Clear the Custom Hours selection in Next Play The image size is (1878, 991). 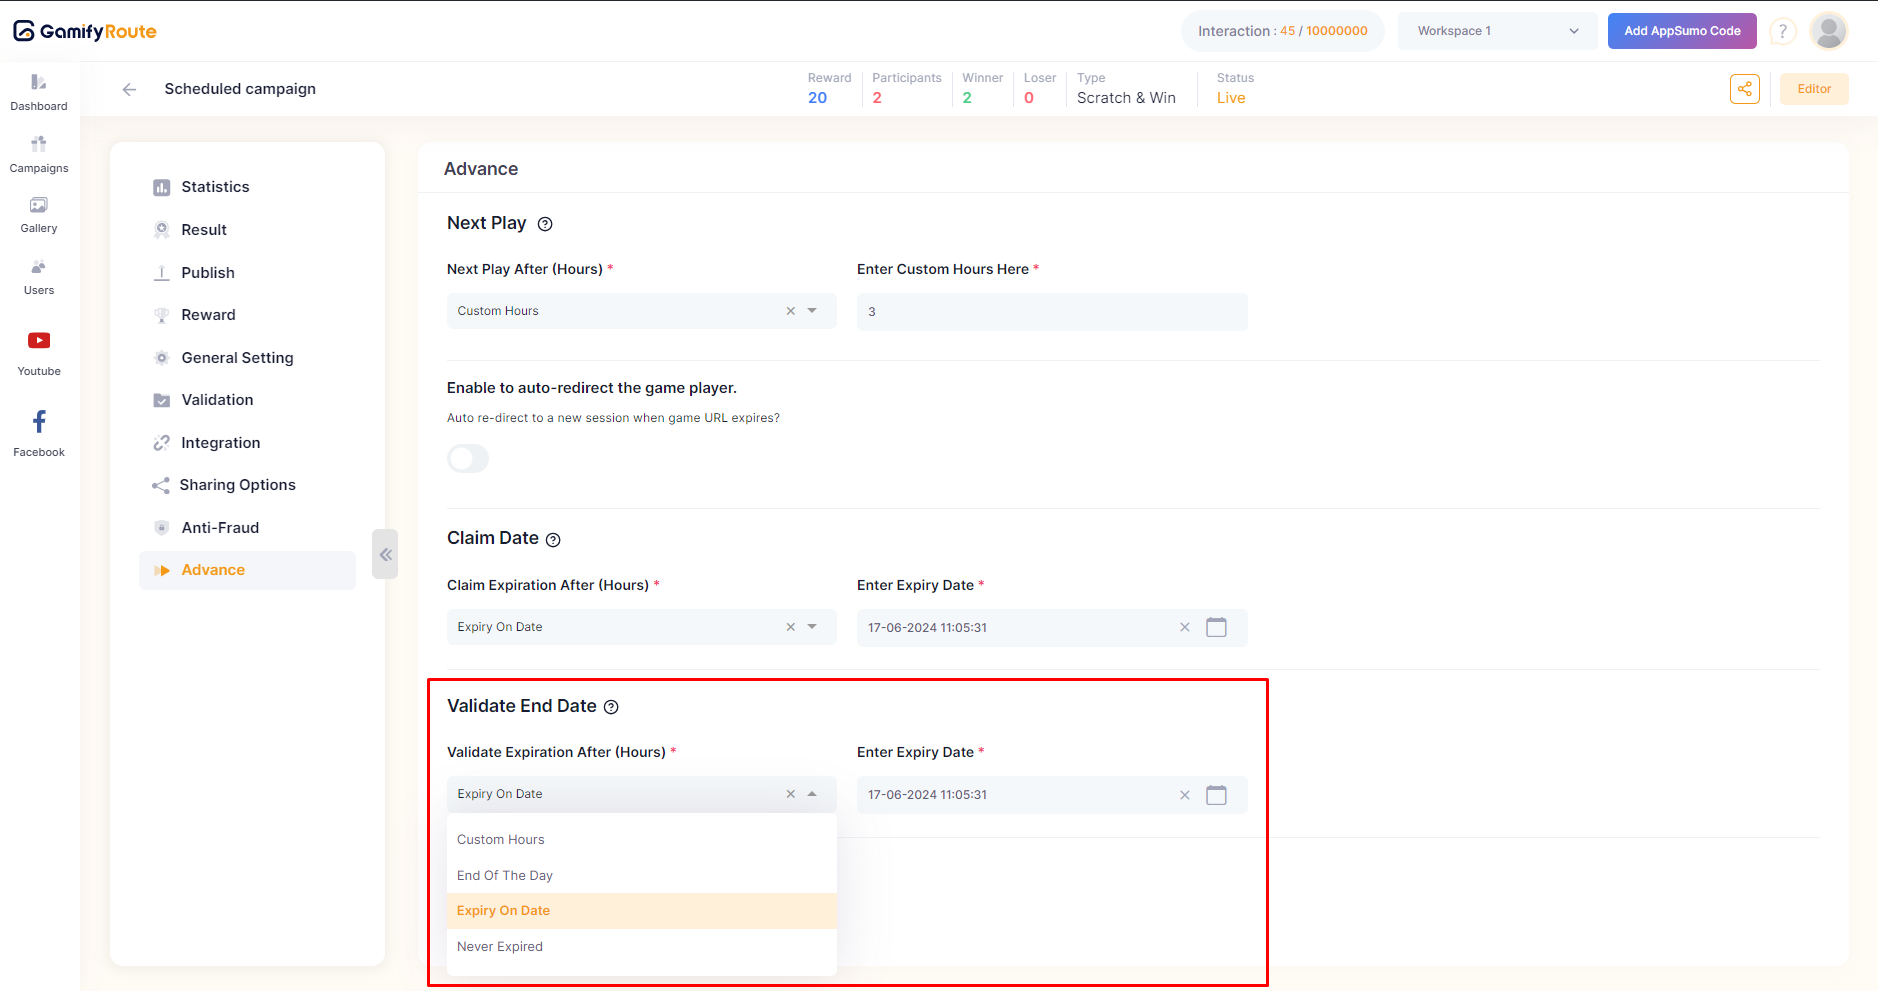coord(790,311)
